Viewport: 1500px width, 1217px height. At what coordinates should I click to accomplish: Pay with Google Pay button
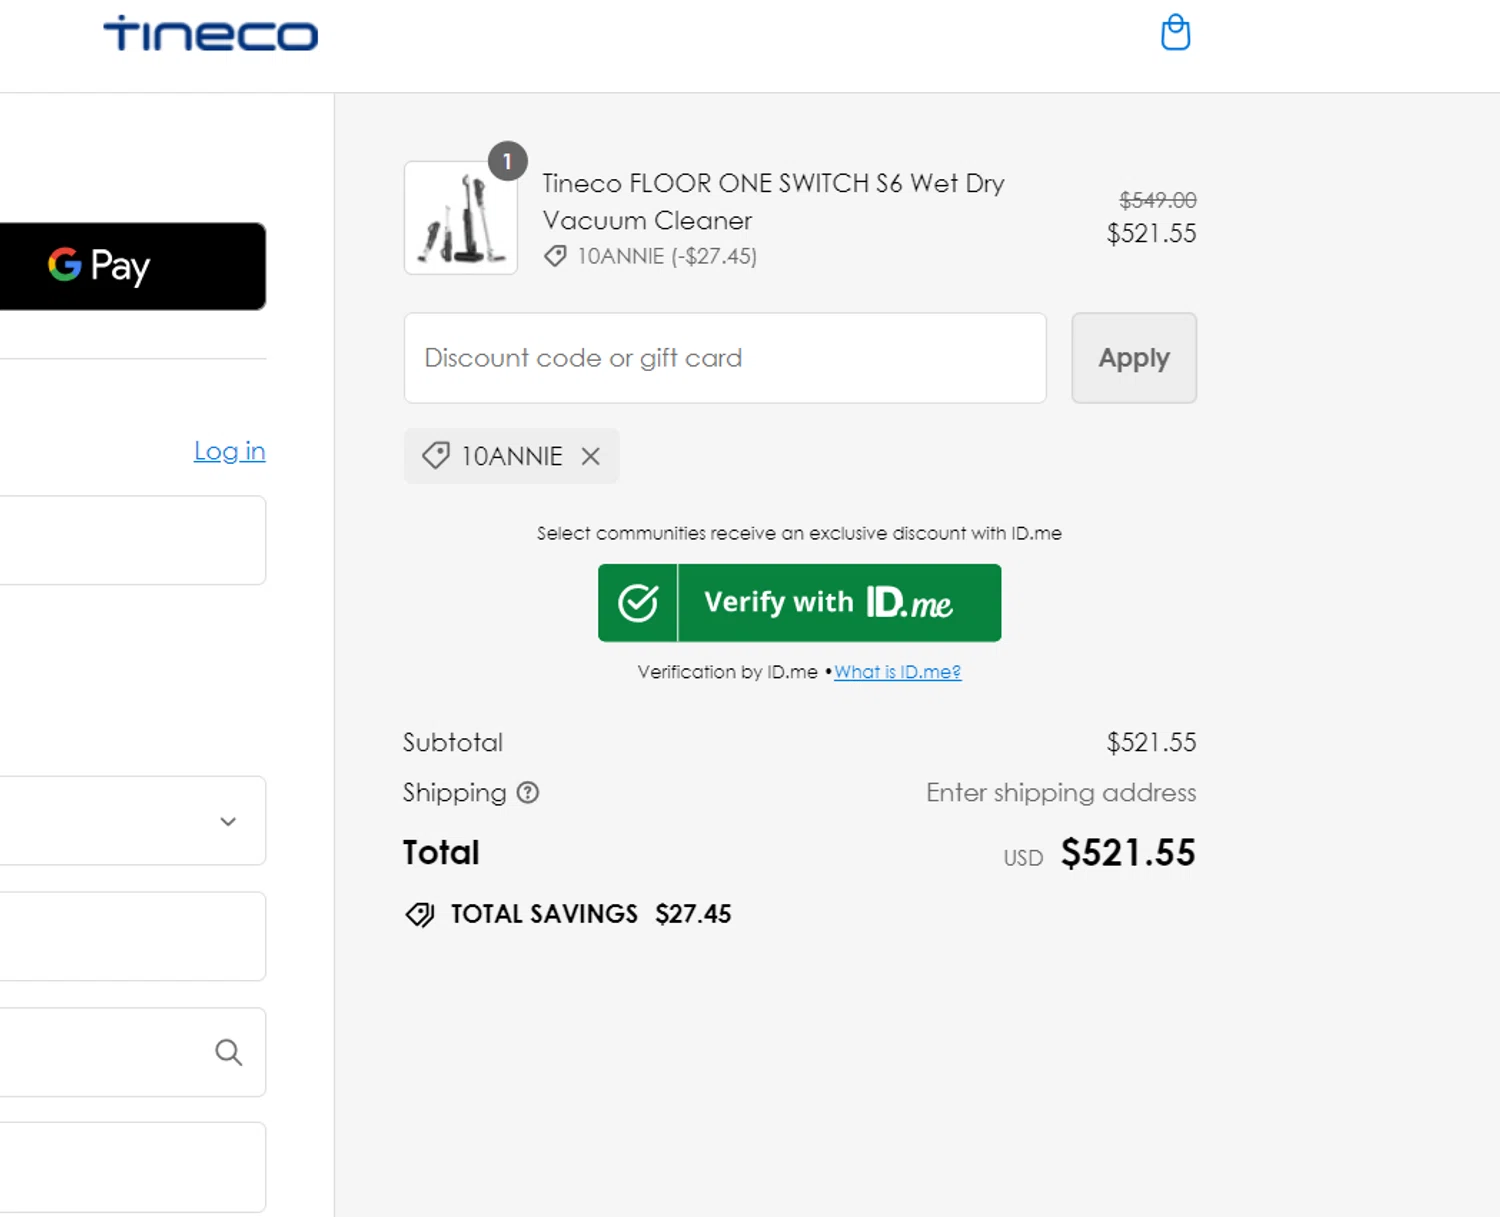[x=132, y=266]
